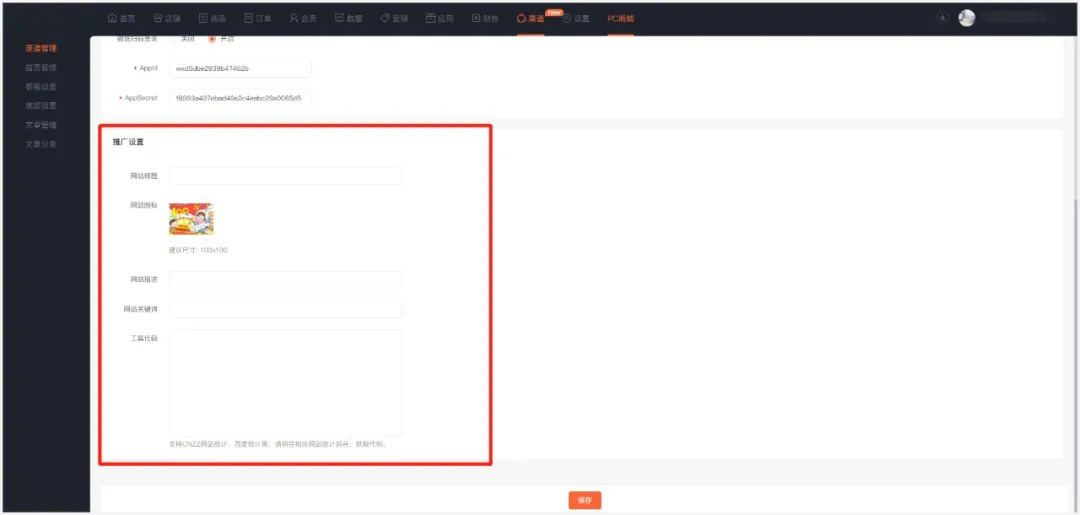
Task: Select the 开启 radio option
Action: pos(211,39)
